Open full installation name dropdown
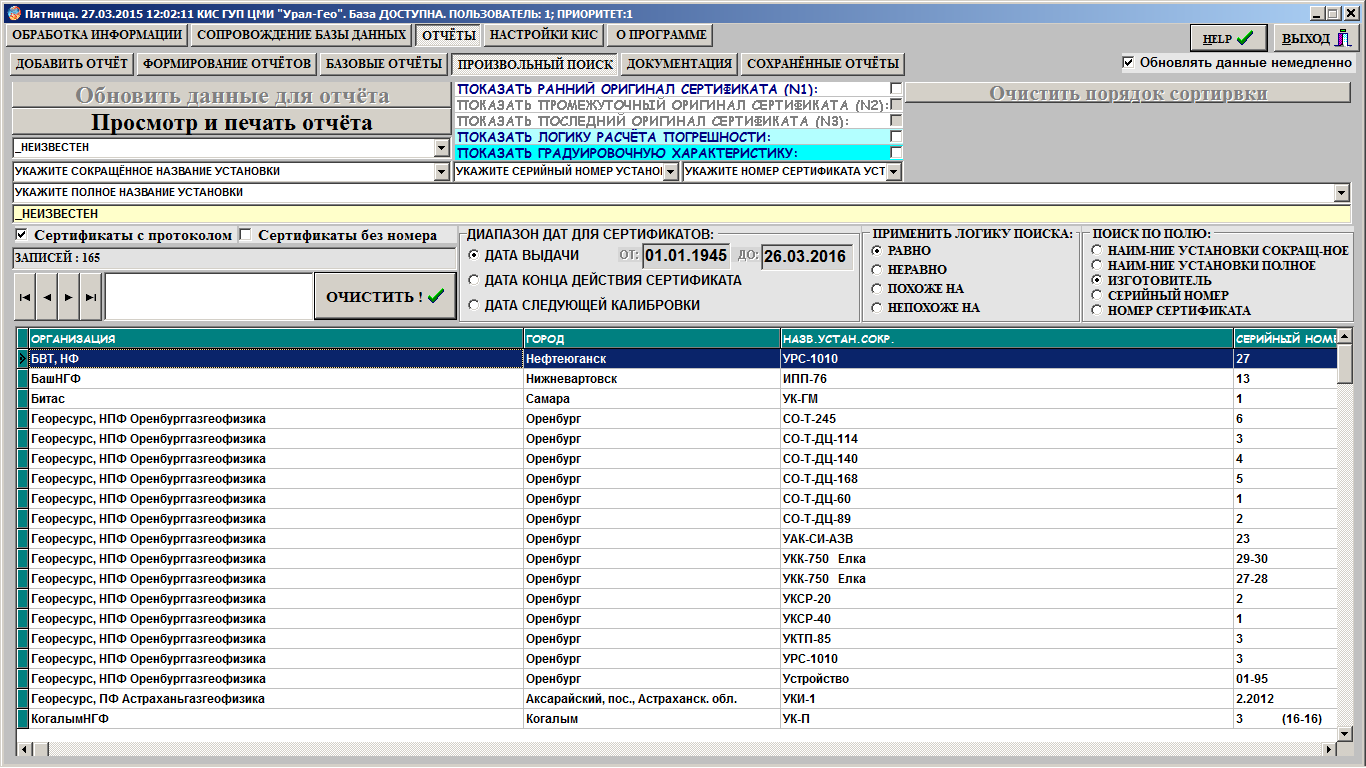Viewport: 1366px width, 768px height. click(1342, 192)
